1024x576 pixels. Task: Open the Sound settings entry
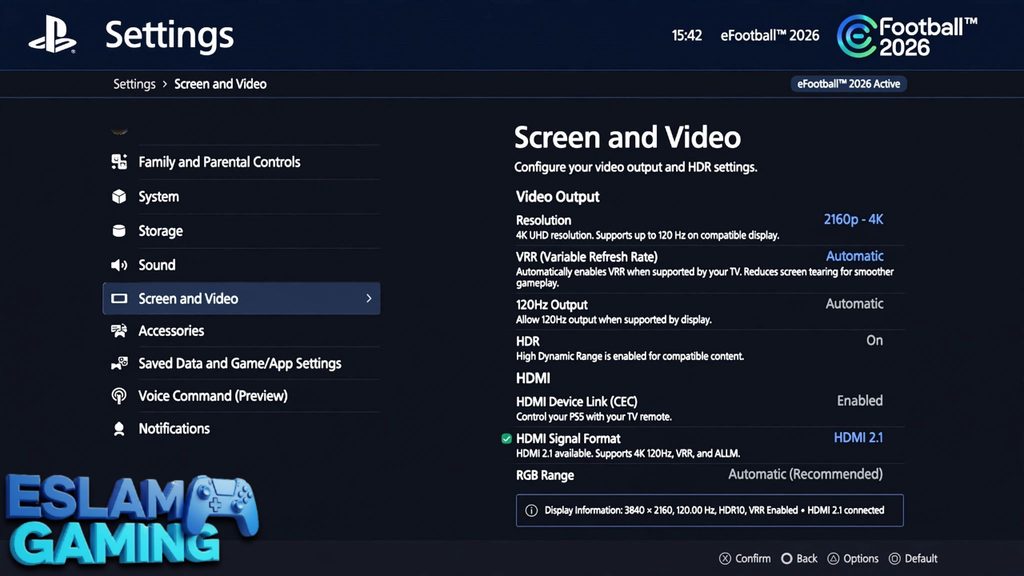click(242, 265)
